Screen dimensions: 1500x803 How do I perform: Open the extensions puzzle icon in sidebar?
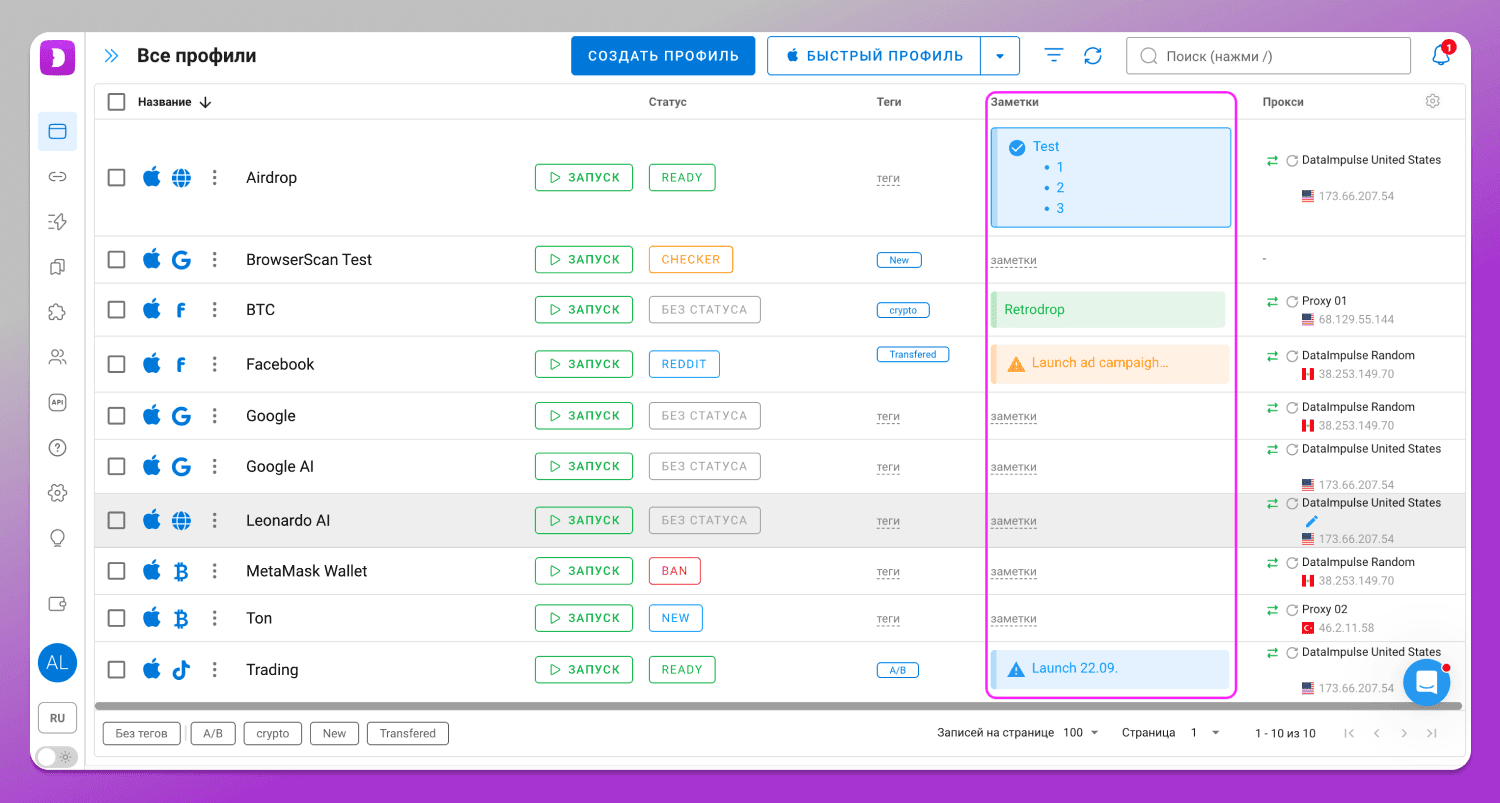[x=57, y=312]
